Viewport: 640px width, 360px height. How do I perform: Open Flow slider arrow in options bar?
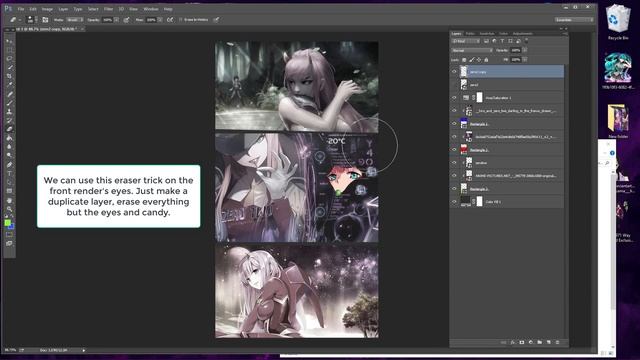[160, 20]
